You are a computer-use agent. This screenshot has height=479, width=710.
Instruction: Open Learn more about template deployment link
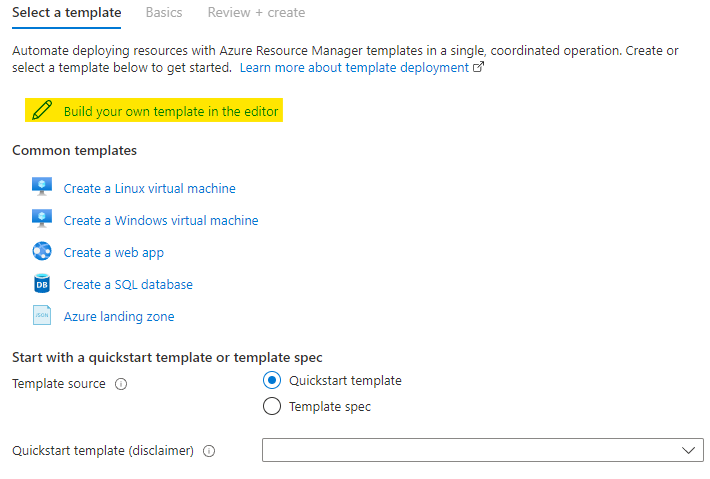[354, 67]
